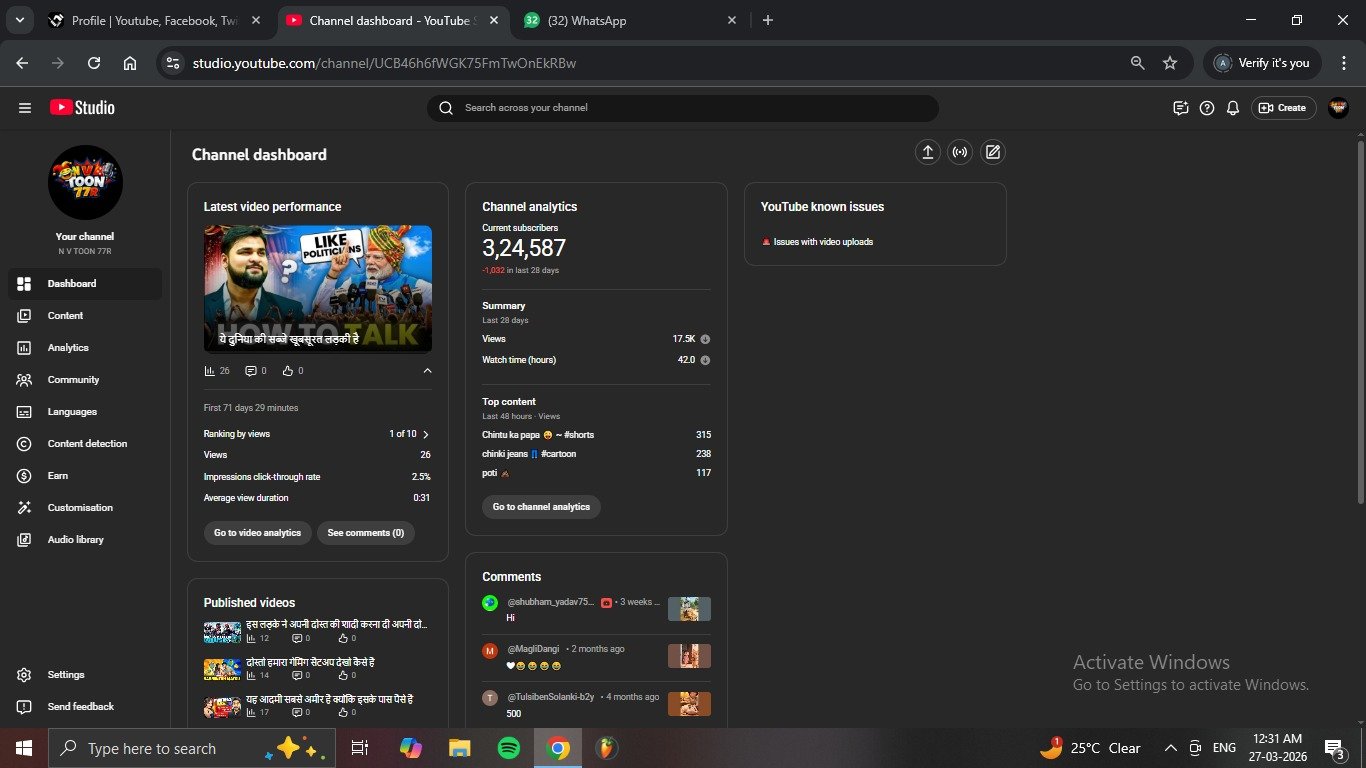This screenshot has width=1366, height=768.
Task: Toggle the hamburger menu in Studio header
Action: pos(25,108)
